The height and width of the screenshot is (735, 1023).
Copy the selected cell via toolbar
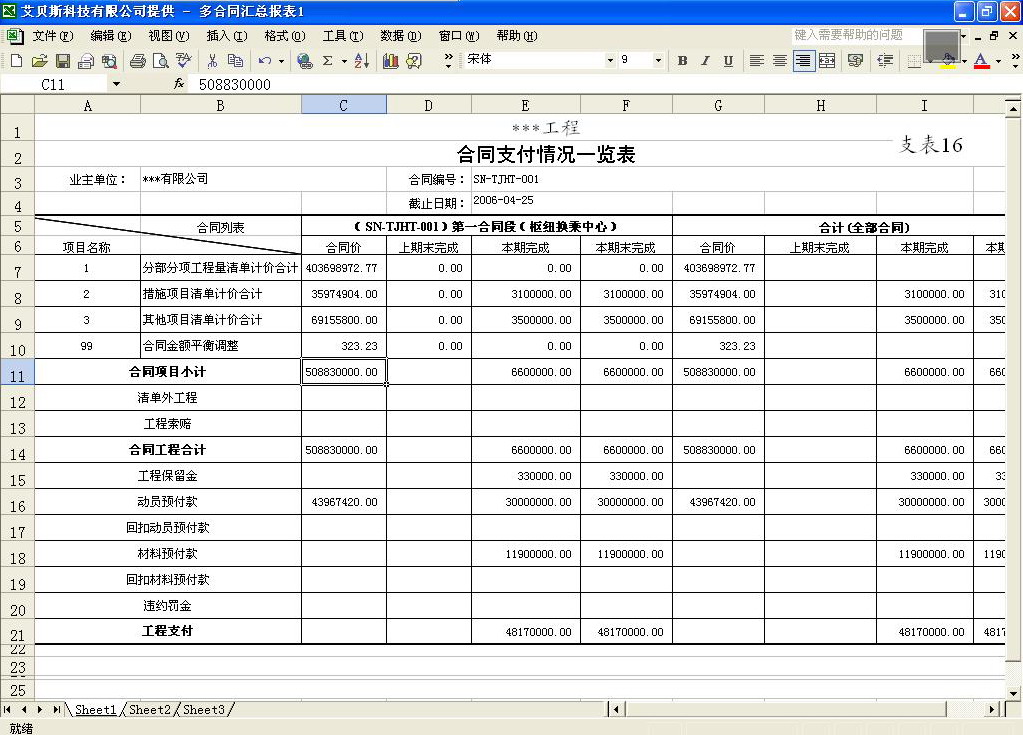click(235, 61)
